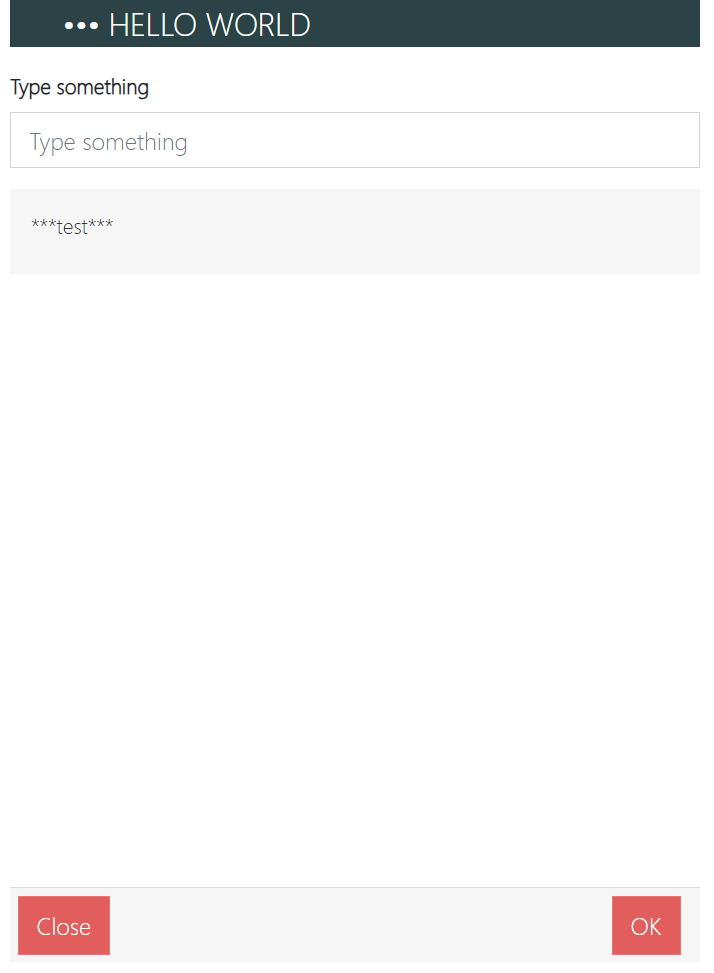Click the word test in the output box

[72, 227]
